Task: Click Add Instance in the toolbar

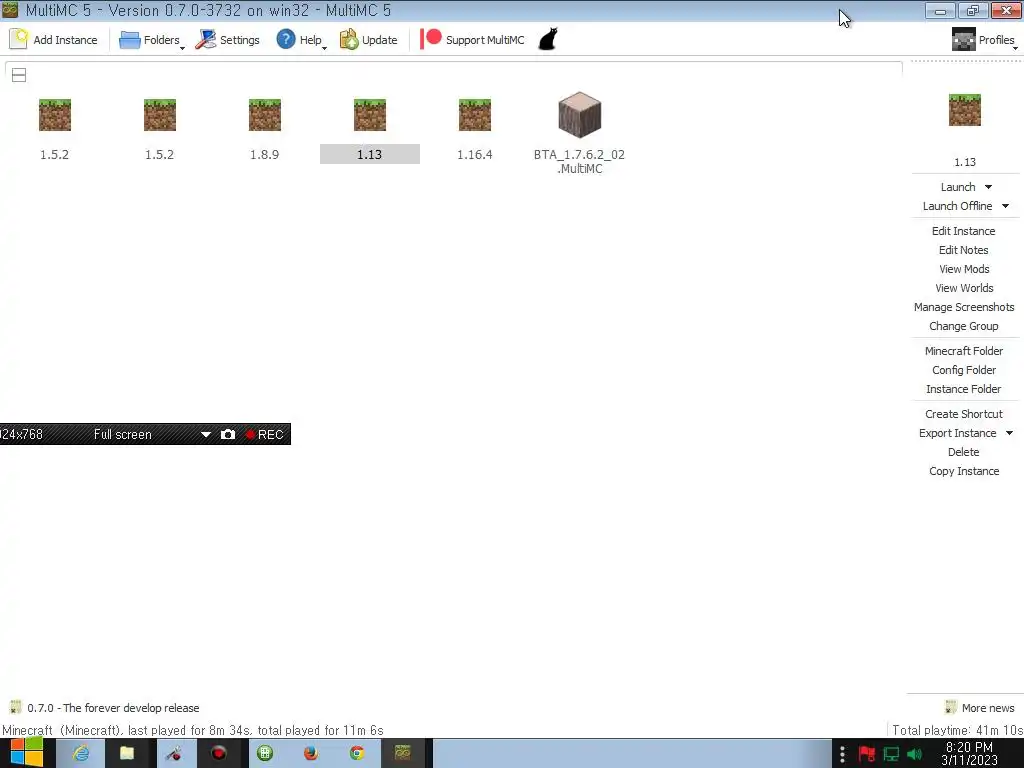Action: (x=54, y=40)
